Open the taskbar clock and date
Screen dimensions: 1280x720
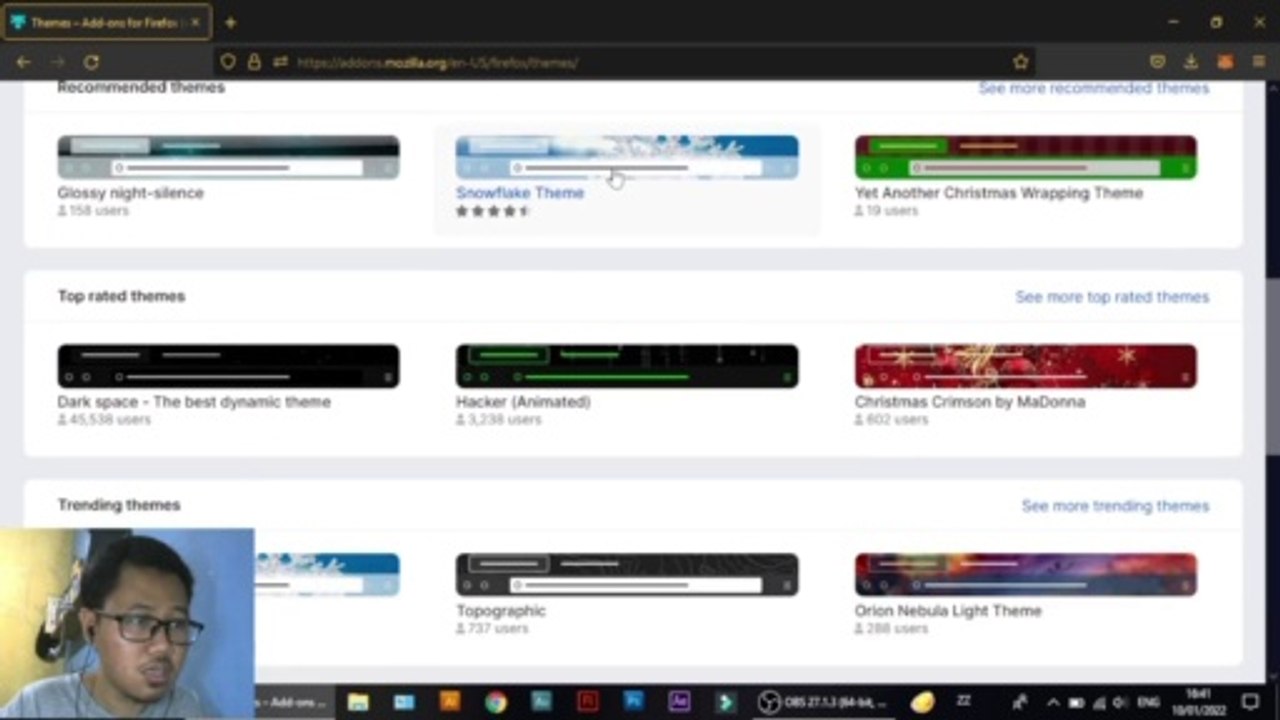[x=1197, y=702]
